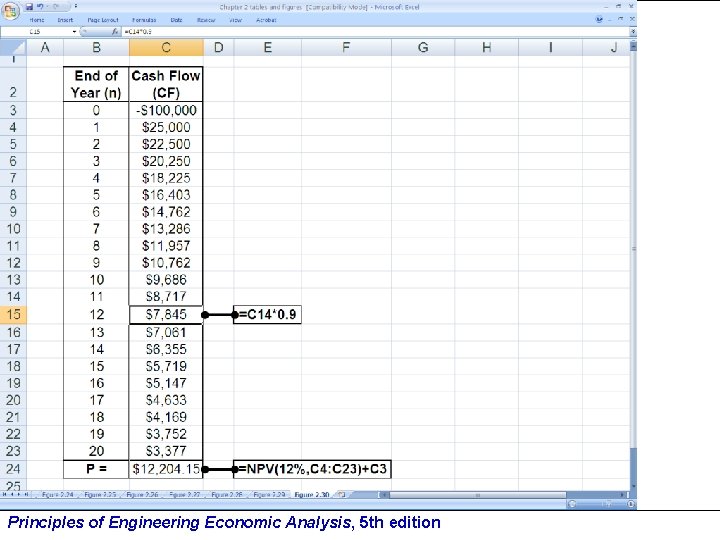Click cell with $25,000

(x=166, y=127)
